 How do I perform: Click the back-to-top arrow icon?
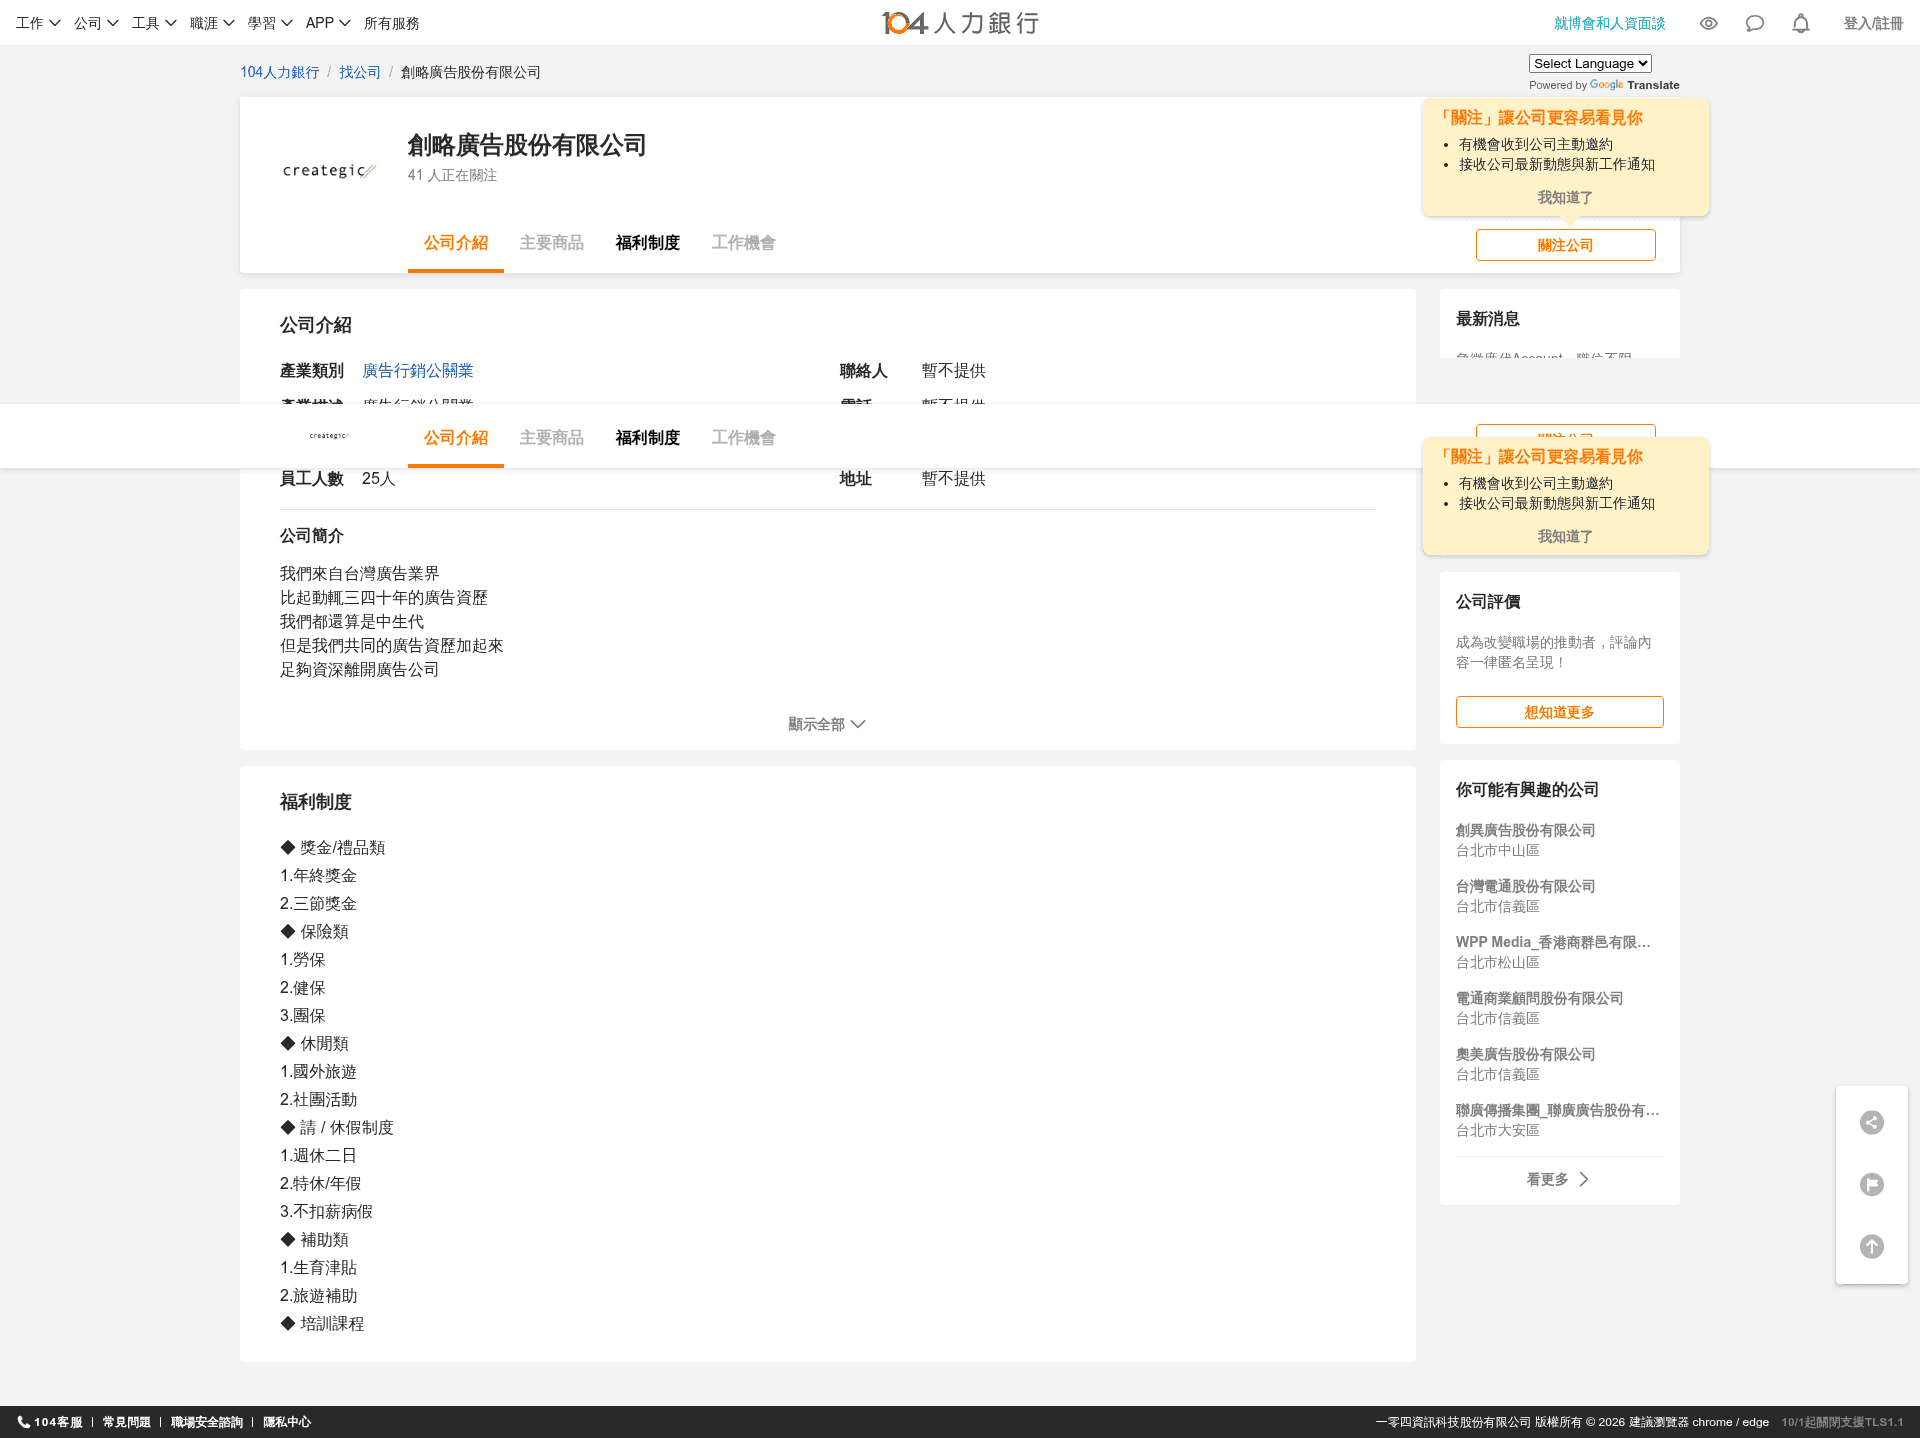pos(1872,1246)
